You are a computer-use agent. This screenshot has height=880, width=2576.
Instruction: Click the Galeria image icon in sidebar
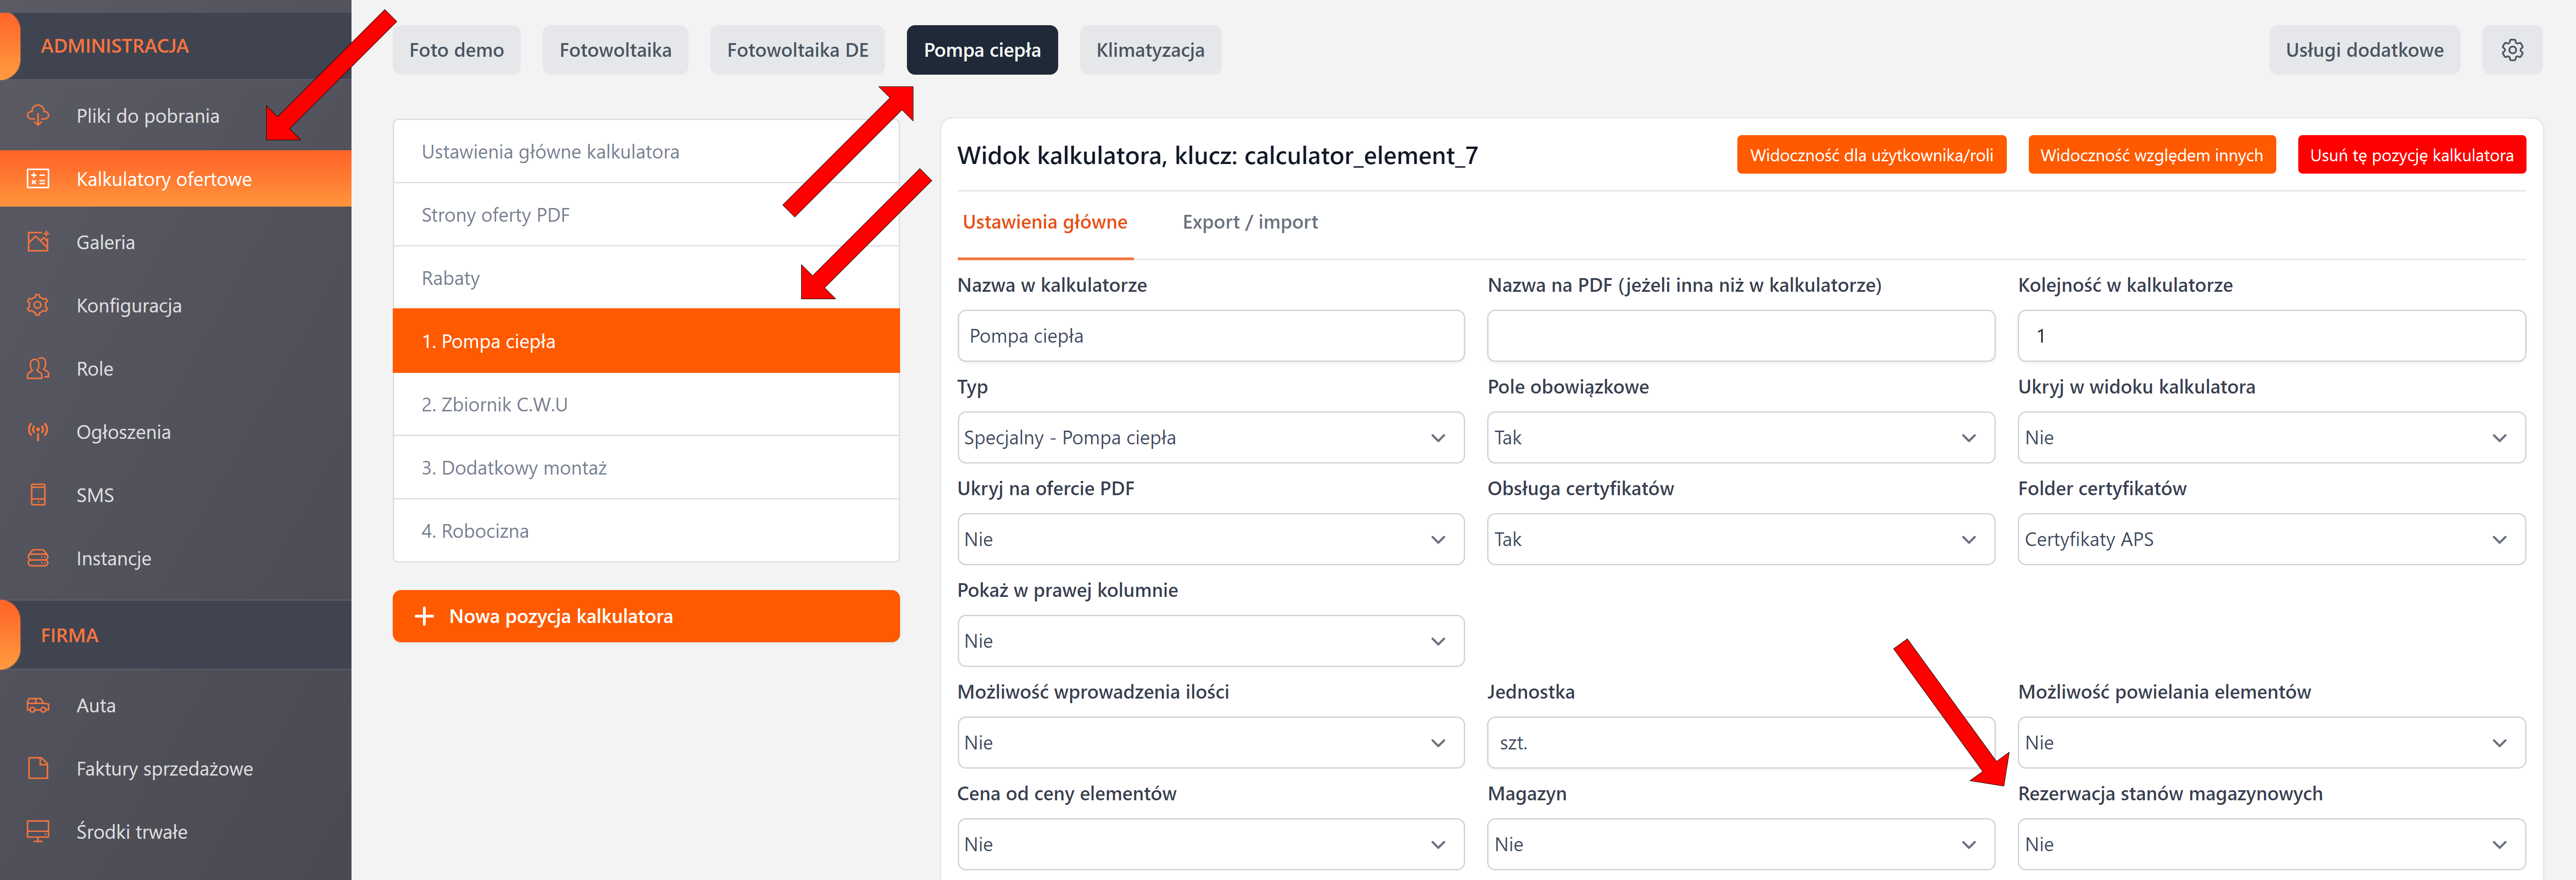pos(38,242)
